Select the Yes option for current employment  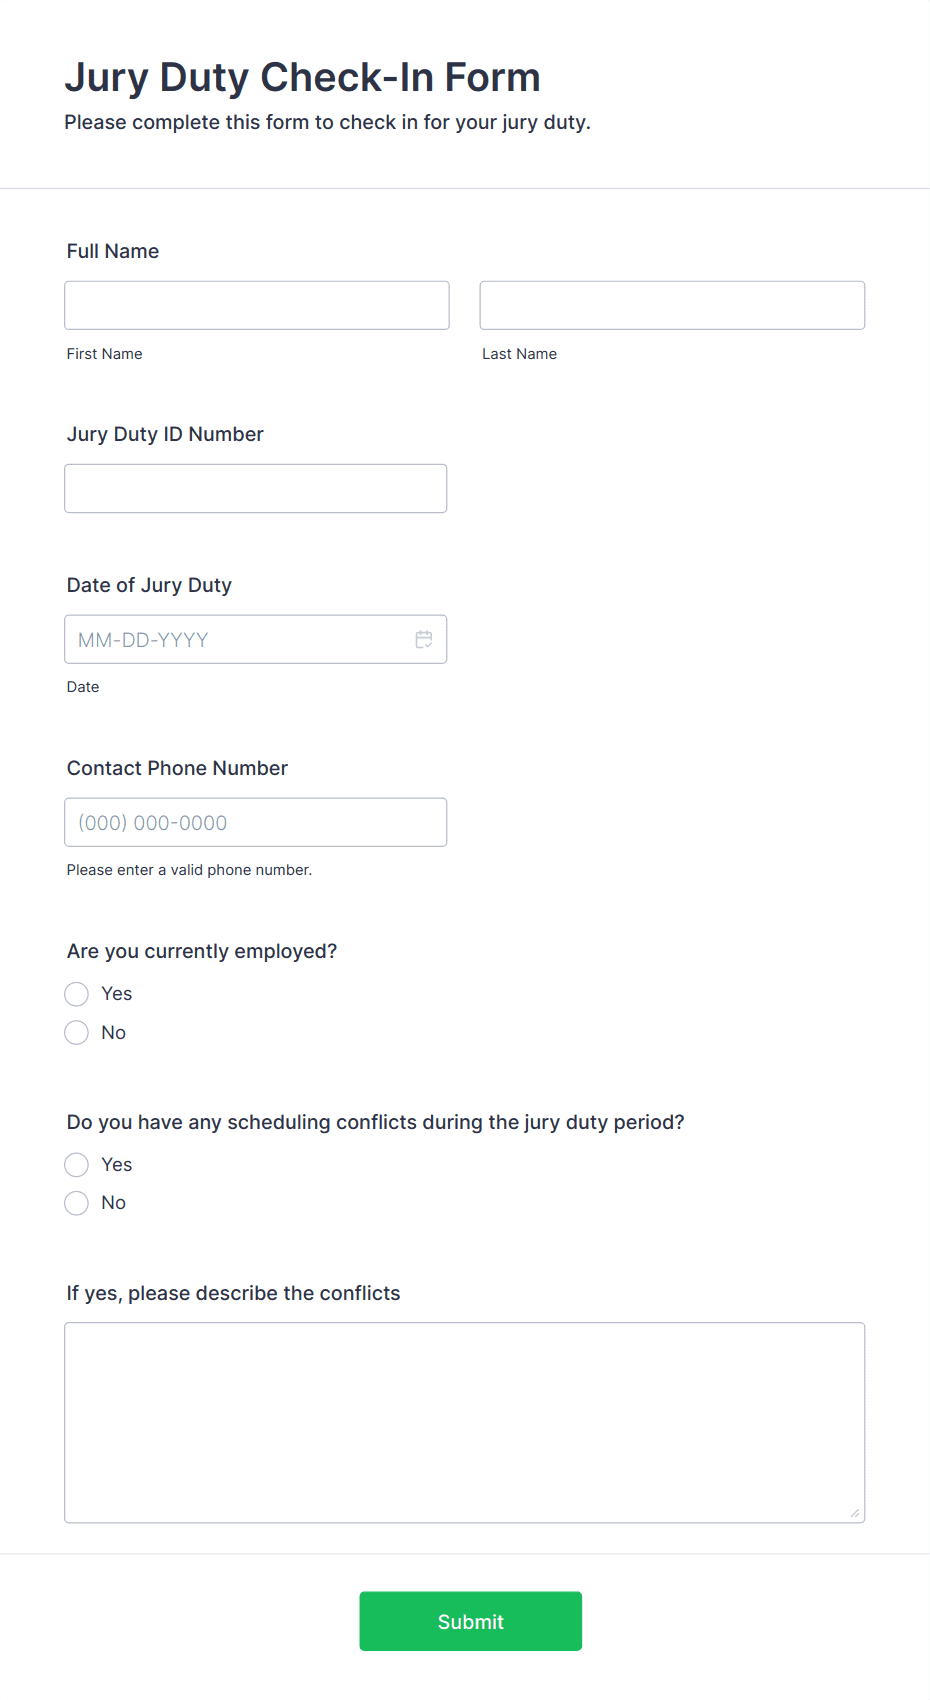[76, 993]
